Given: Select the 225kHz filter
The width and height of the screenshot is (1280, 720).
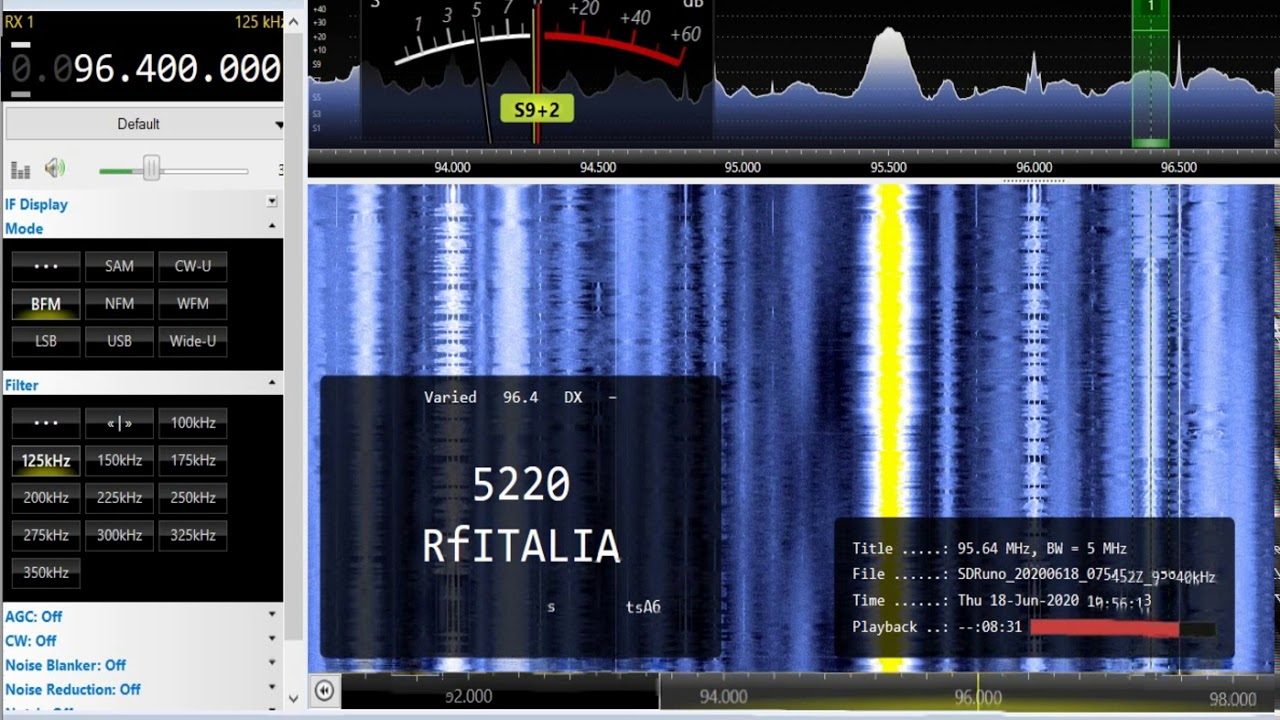Looking at the screenshot, I should click(119, 498).
